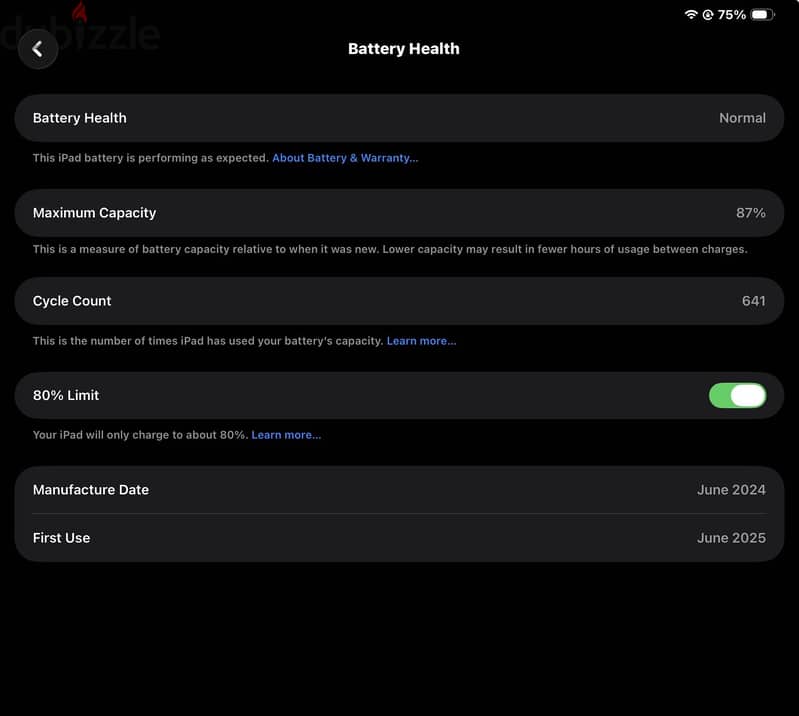The height and width of the screenshot is (716, 799).
Task: Open About Battery & Warranty link
Action: tap(345, 158)
